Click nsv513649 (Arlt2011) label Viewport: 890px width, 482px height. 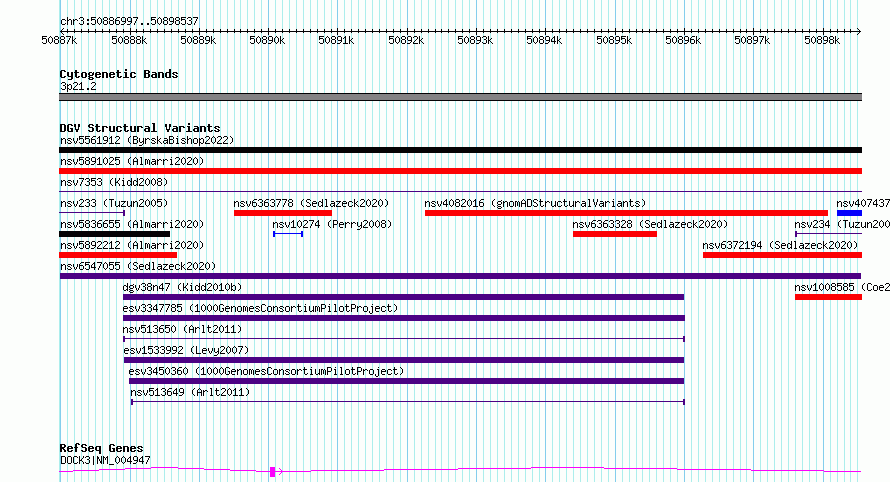coord(190,392)
